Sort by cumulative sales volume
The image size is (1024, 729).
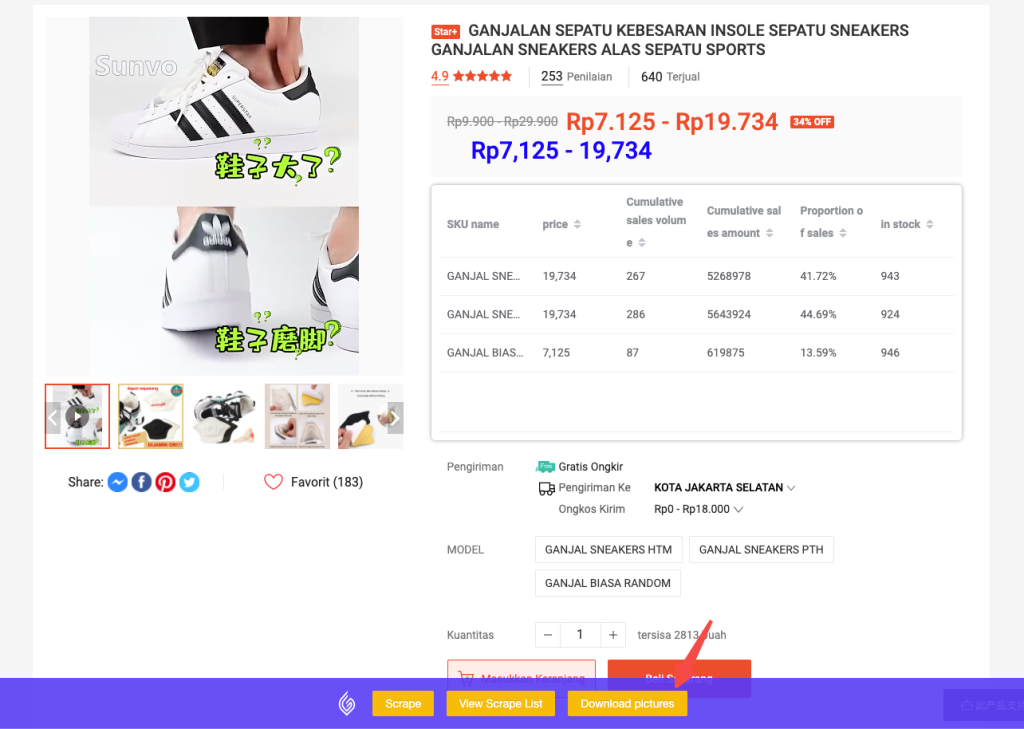(642, 242)
